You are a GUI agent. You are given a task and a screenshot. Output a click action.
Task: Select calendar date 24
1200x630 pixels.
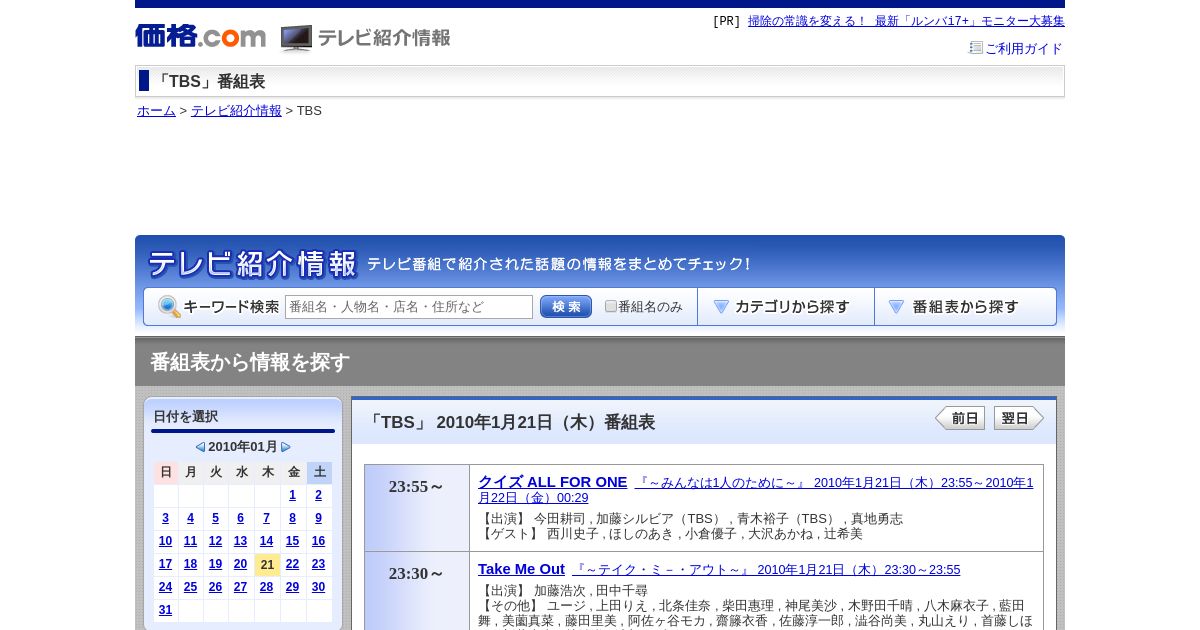point(165,587)
